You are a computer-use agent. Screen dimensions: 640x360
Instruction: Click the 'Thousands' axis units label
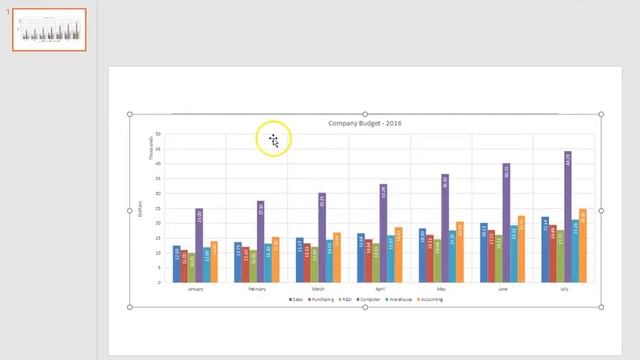151,148
